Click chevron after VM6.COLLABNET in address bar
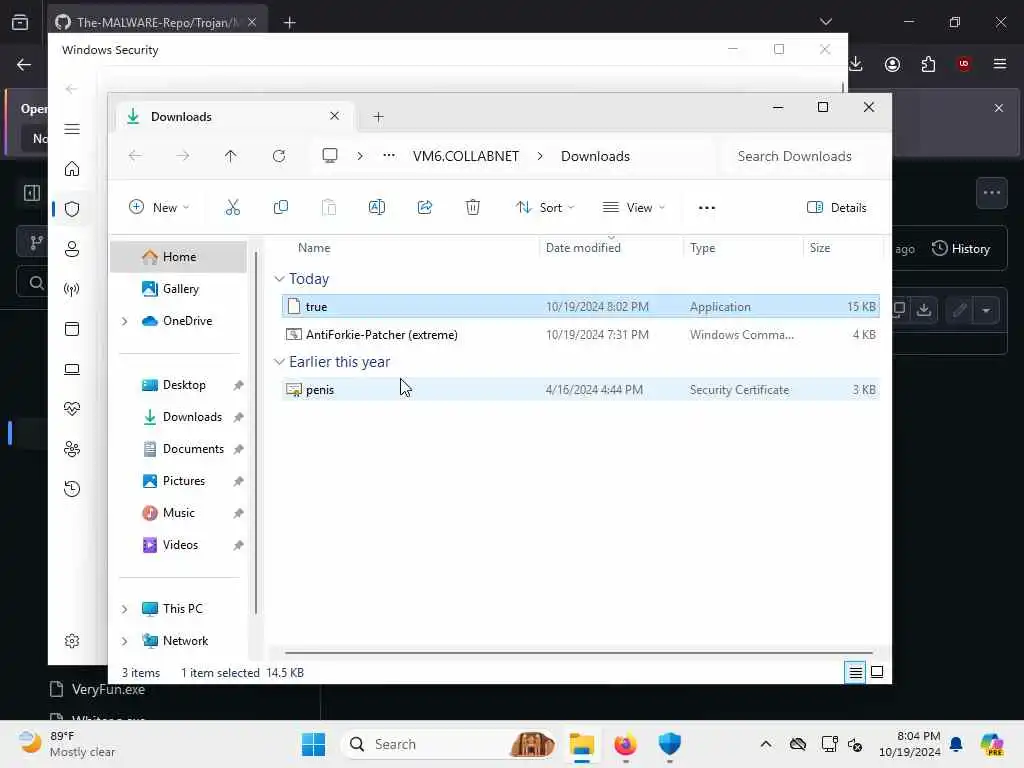 540,156
